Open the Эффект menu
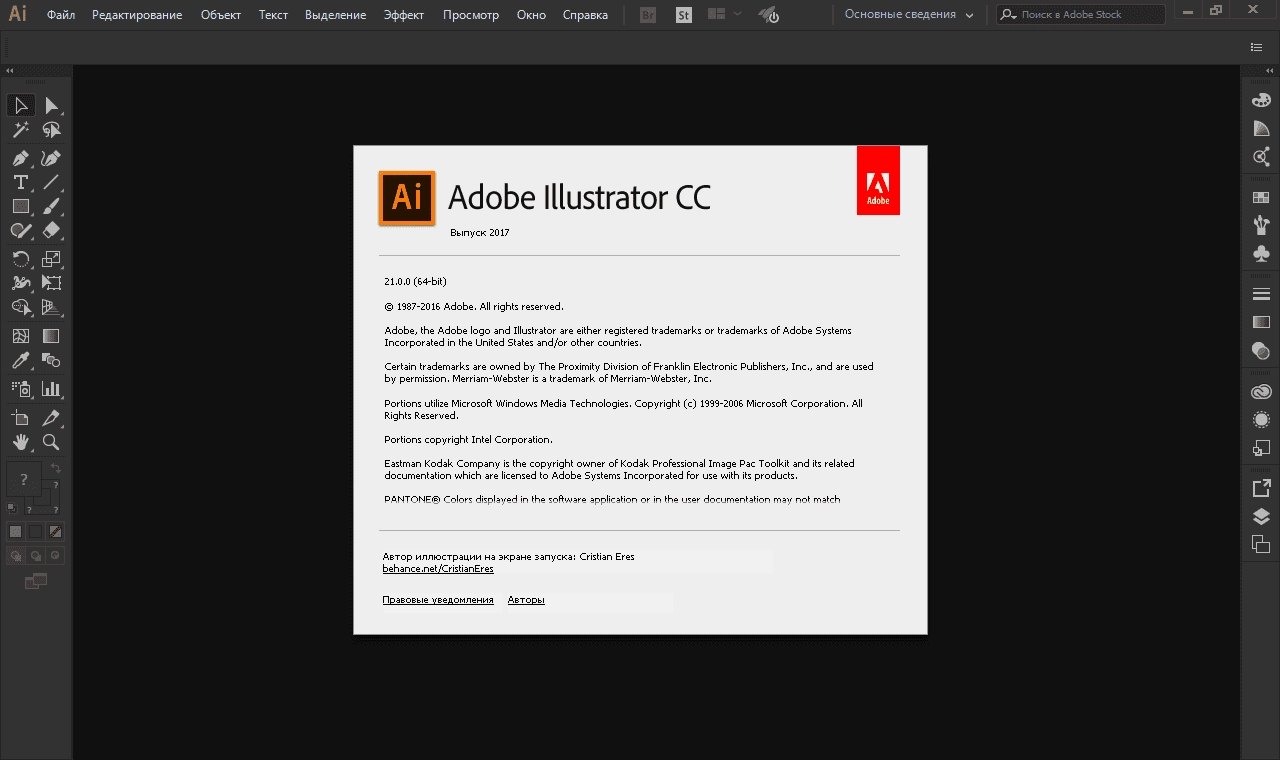The width and height of the screenshot is (1280, 760). pos(404,15)
